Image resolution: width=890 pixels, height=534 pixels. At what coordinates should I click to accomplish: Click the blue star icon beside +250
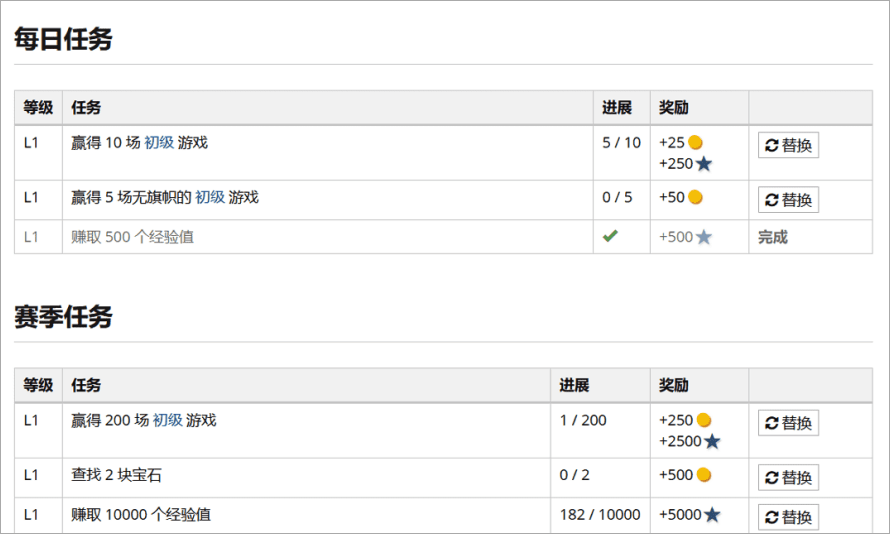(704, 164)
